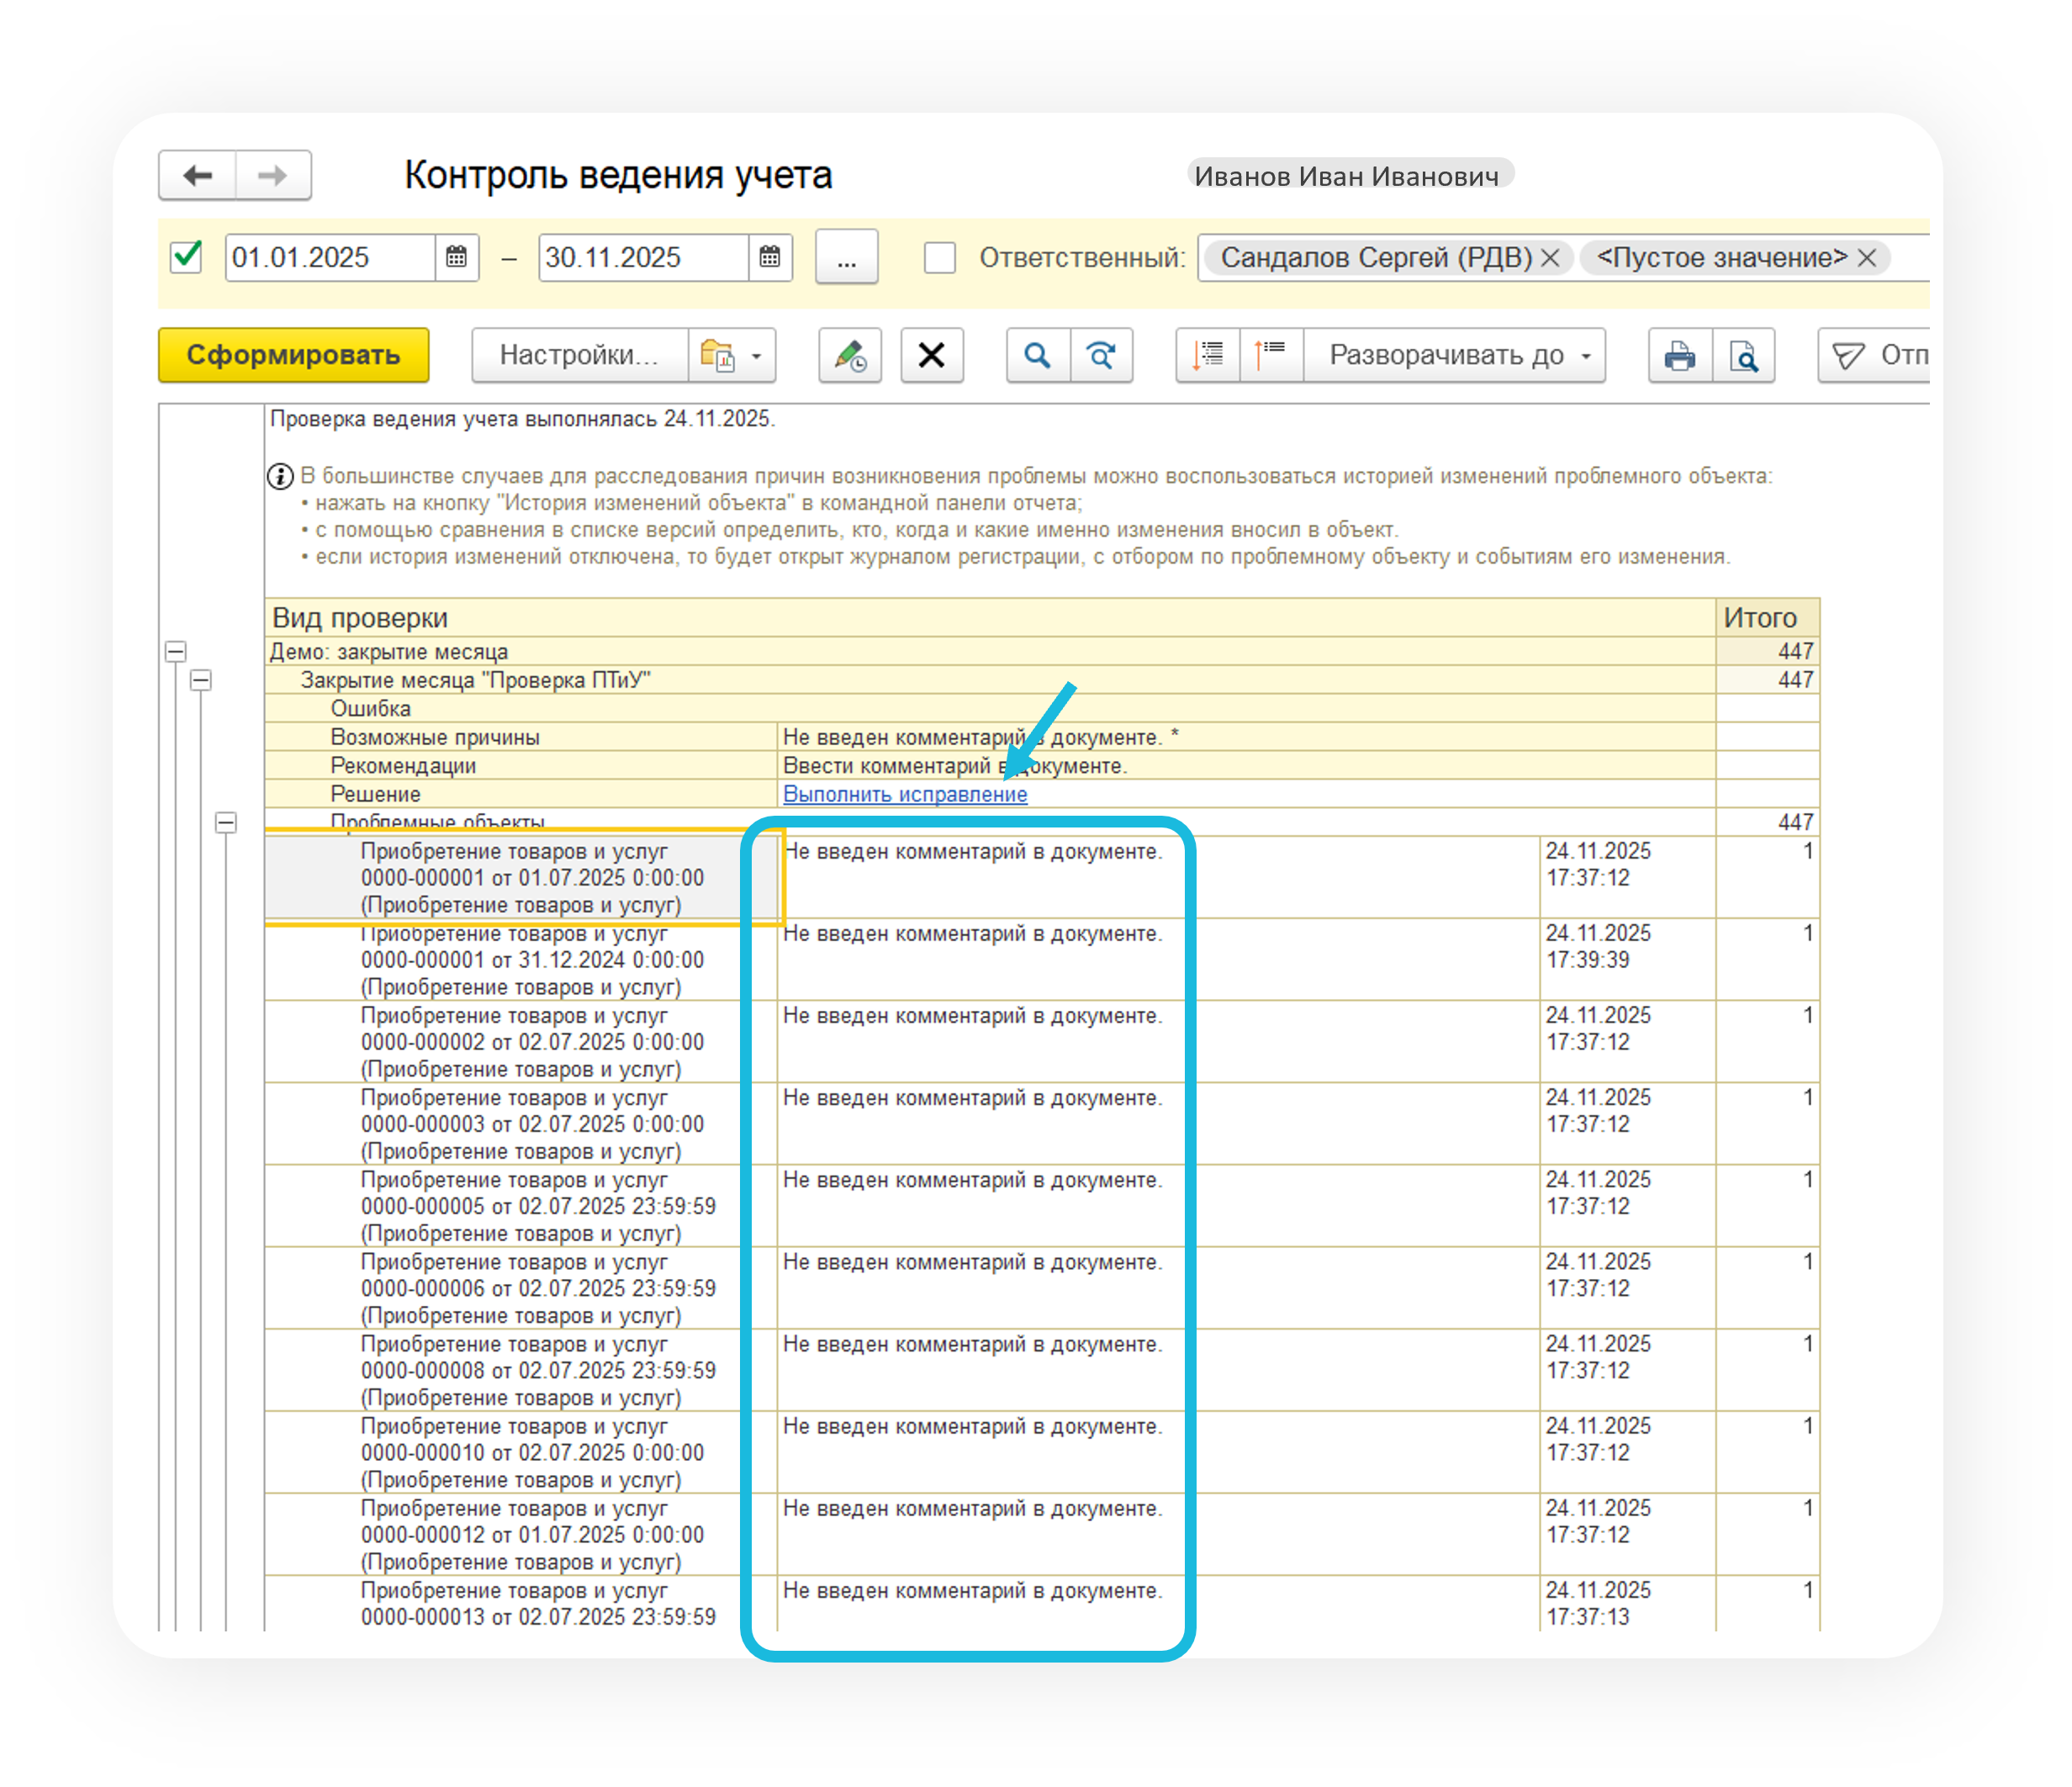The image size is (2072, 1787).
Task: Click the Сформировать button
Action: coord(293,355)
